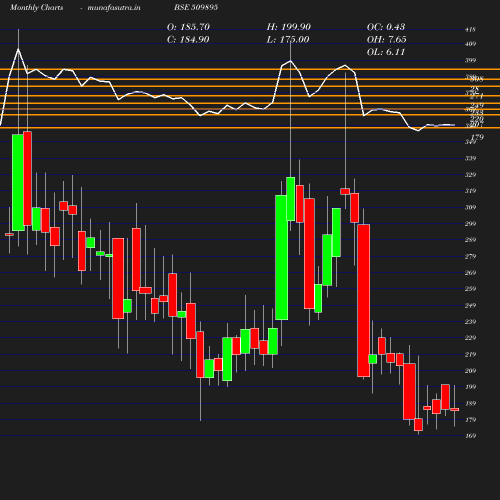
Task: Click the 415 price axis label
Action: 470,30
